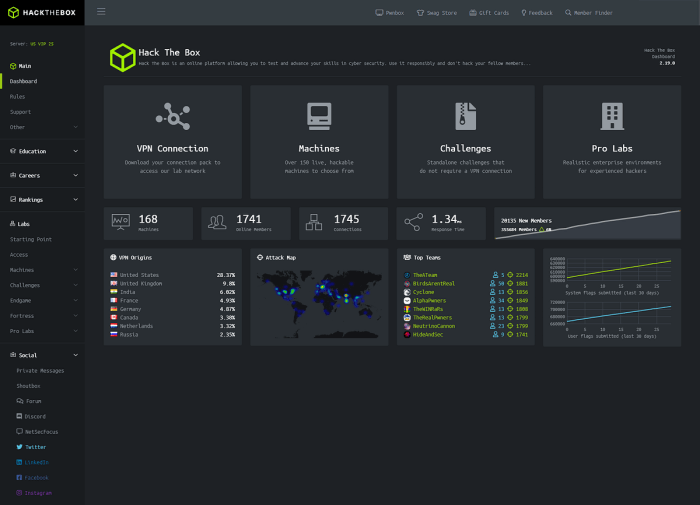Click the world attack heat map
The width and height of the screenshot is (700, 505).
click(319, 304)
